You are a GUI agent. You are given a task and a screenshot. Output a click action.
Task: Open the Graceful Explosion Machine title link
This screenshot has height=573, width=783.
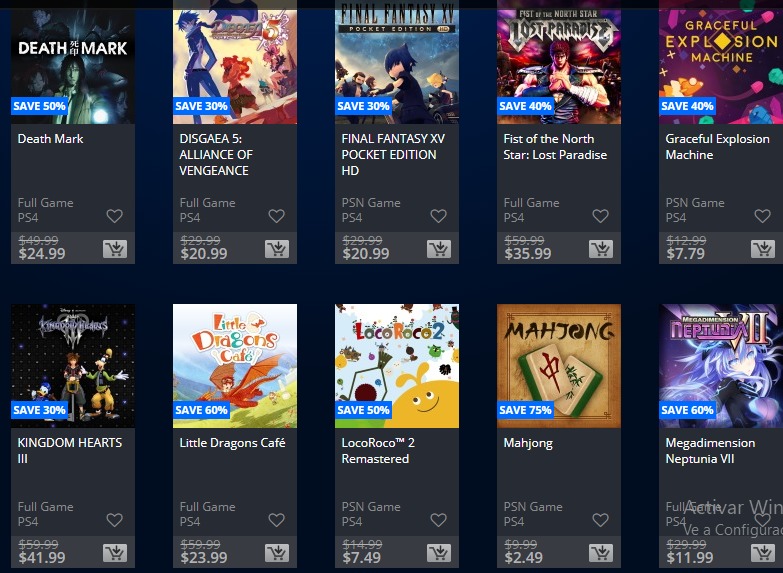coord(717,146)
